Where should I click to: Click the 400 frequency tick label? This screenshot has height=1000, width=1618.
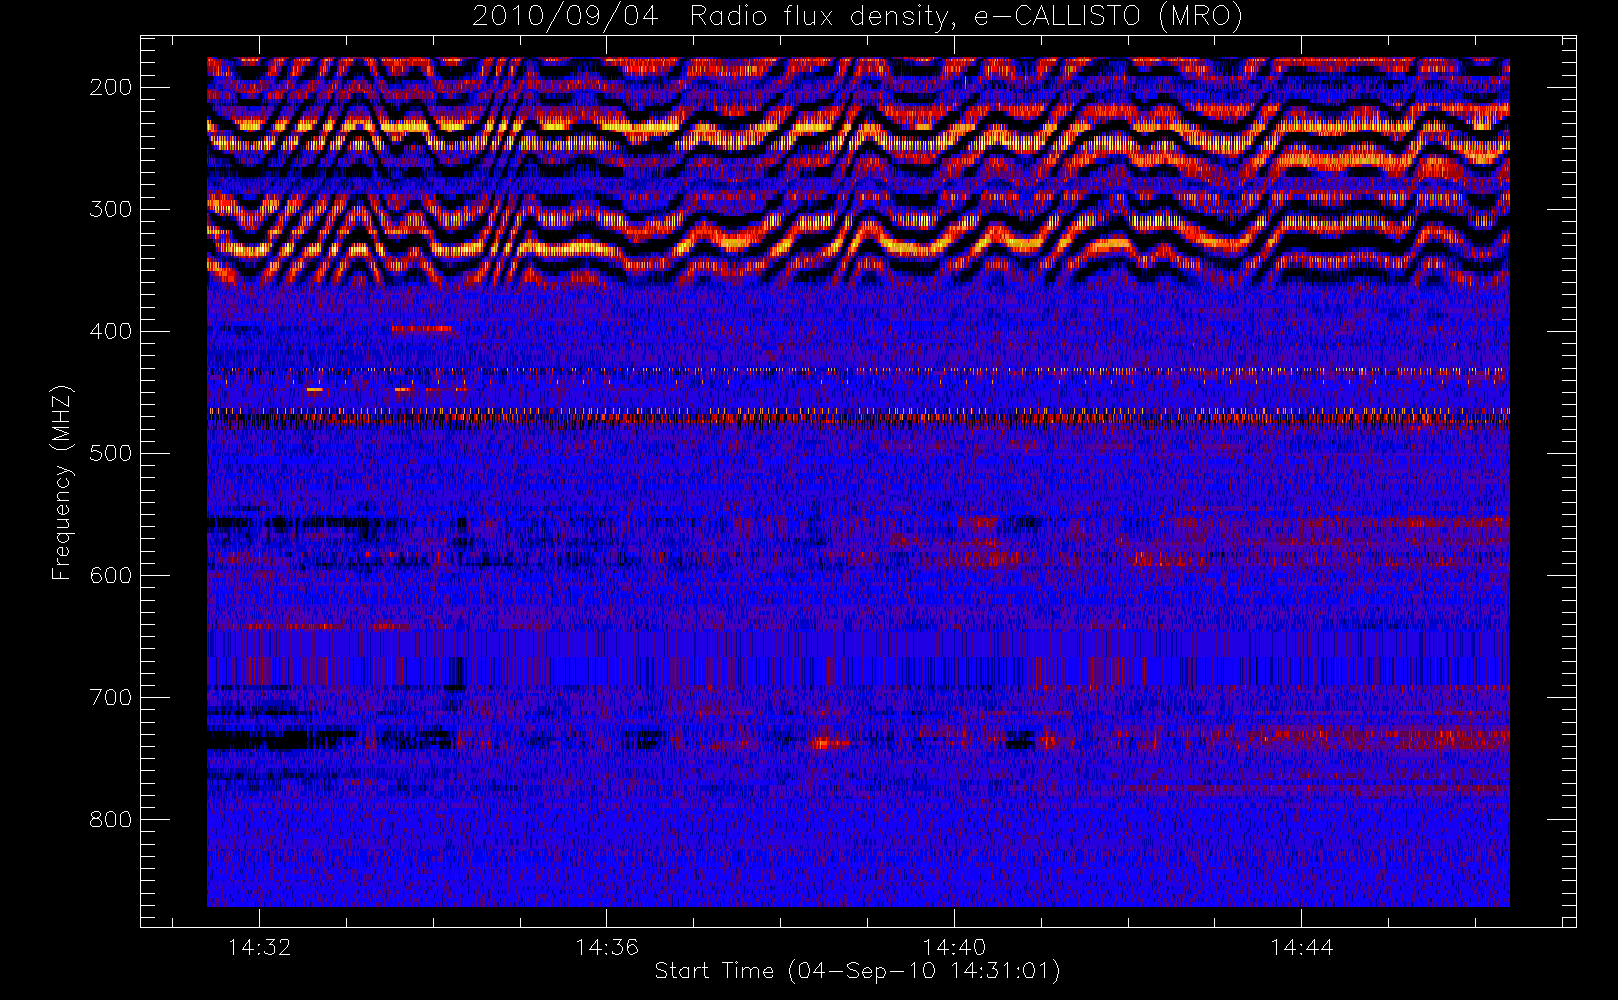pyautogui.click(x=110, y=331)
